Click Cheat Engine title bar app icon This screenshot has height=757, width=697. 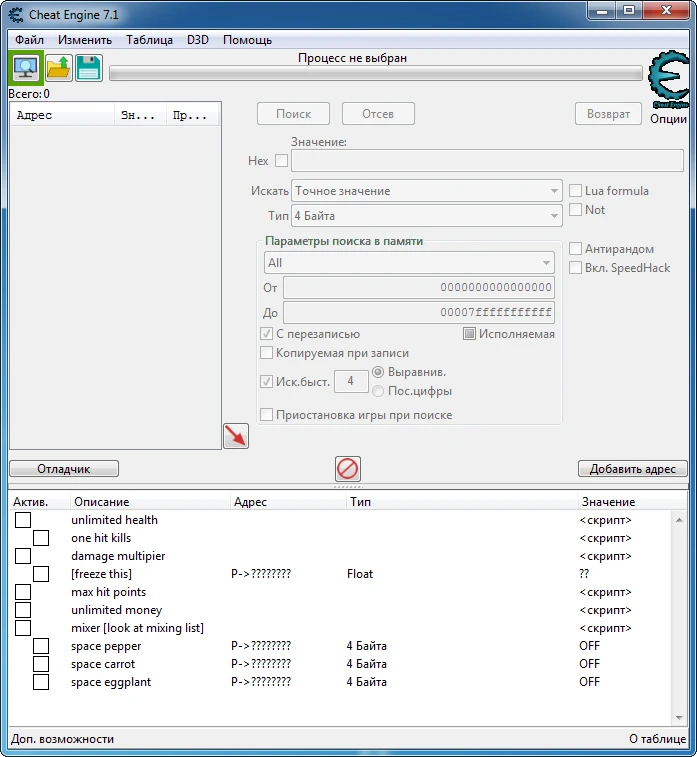tap(14, 15)
